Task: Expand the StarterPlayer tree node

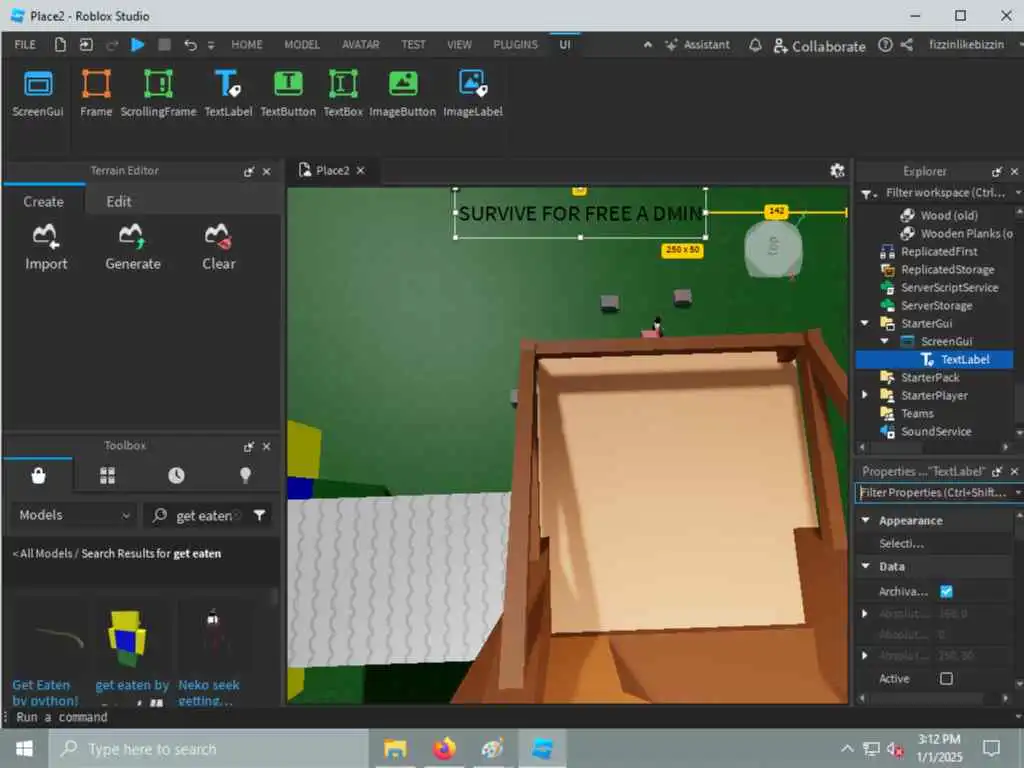Action: (x=865, y=395)
